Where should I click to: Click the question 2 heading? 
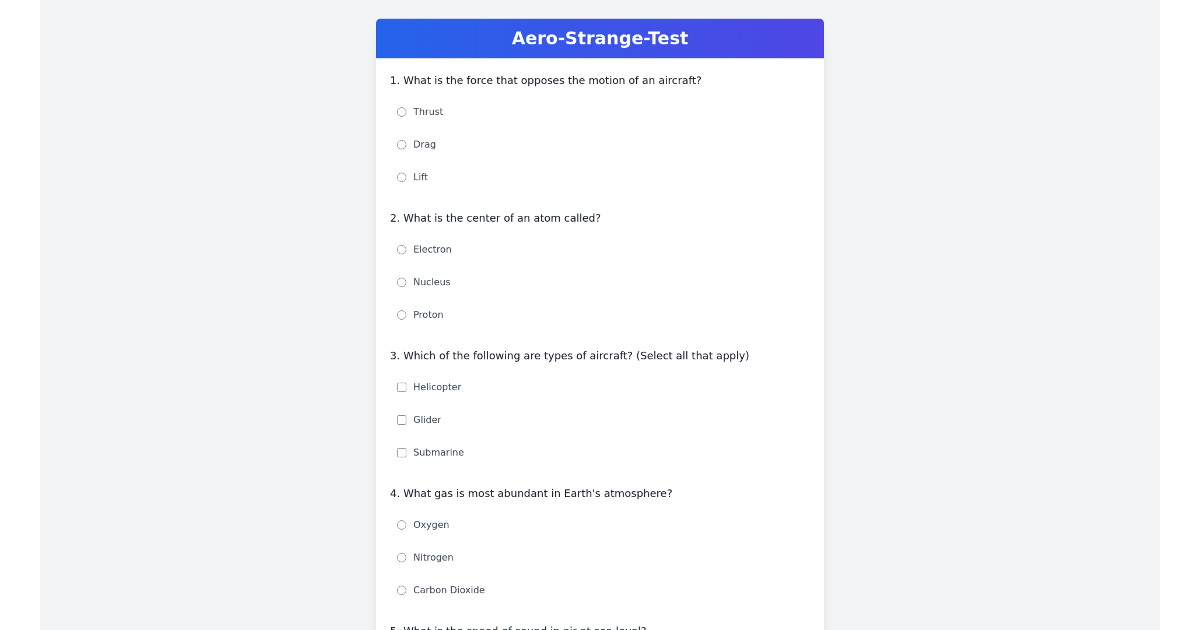[495, 218]
